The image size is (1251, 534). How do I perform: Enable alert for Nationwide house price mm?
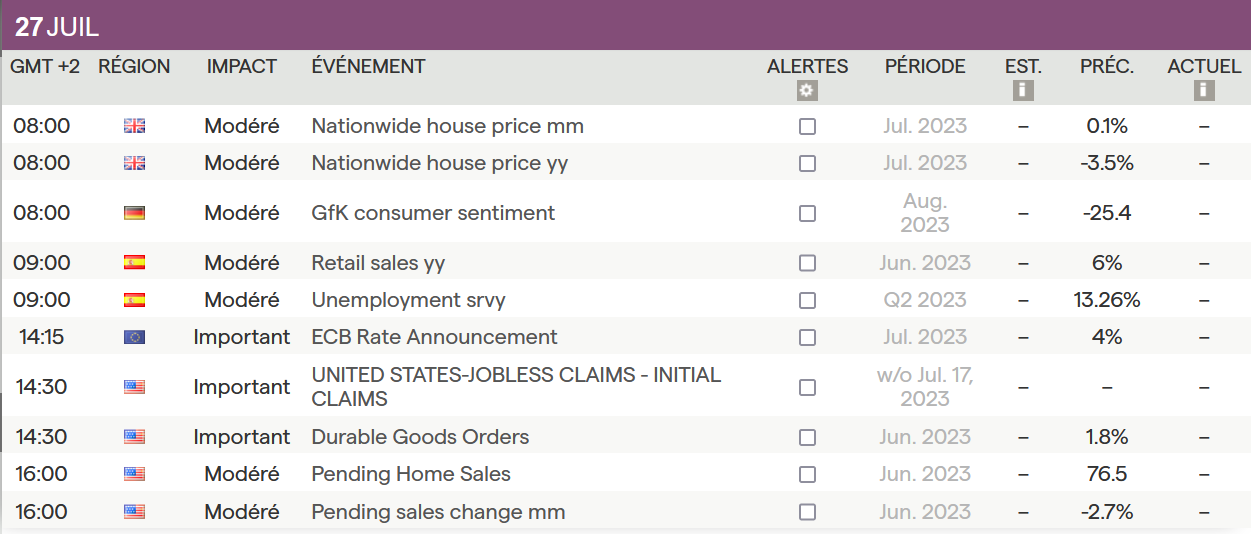pos(807,127)
